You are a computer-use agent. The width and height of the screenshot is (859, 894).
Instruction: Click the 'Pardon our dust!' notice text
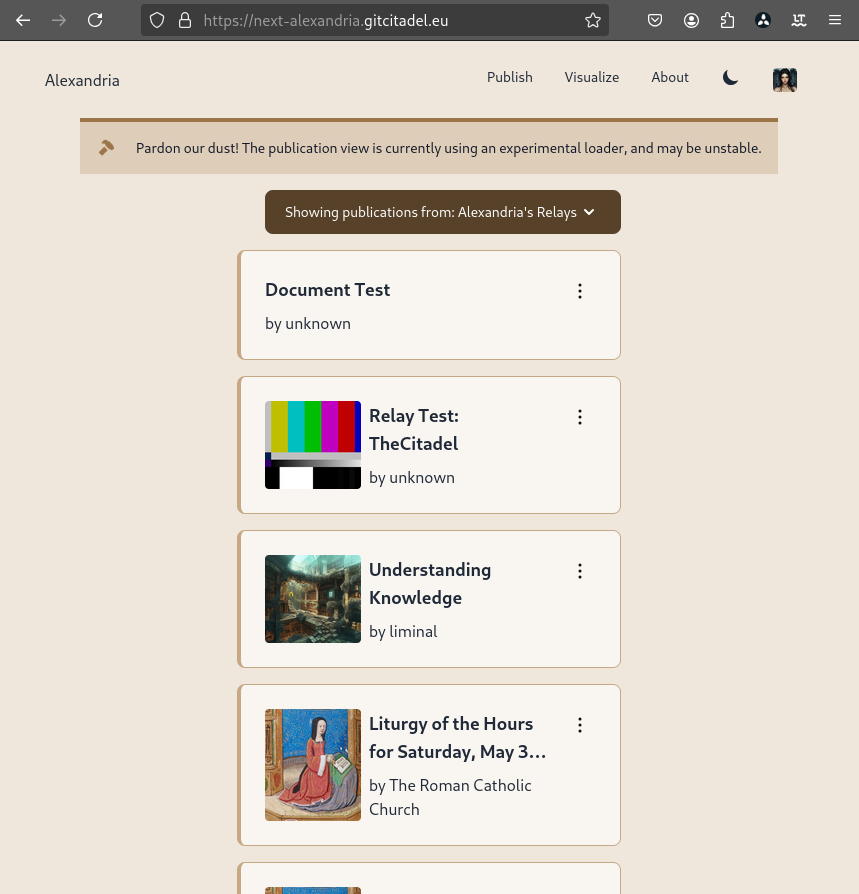[449, 148]
